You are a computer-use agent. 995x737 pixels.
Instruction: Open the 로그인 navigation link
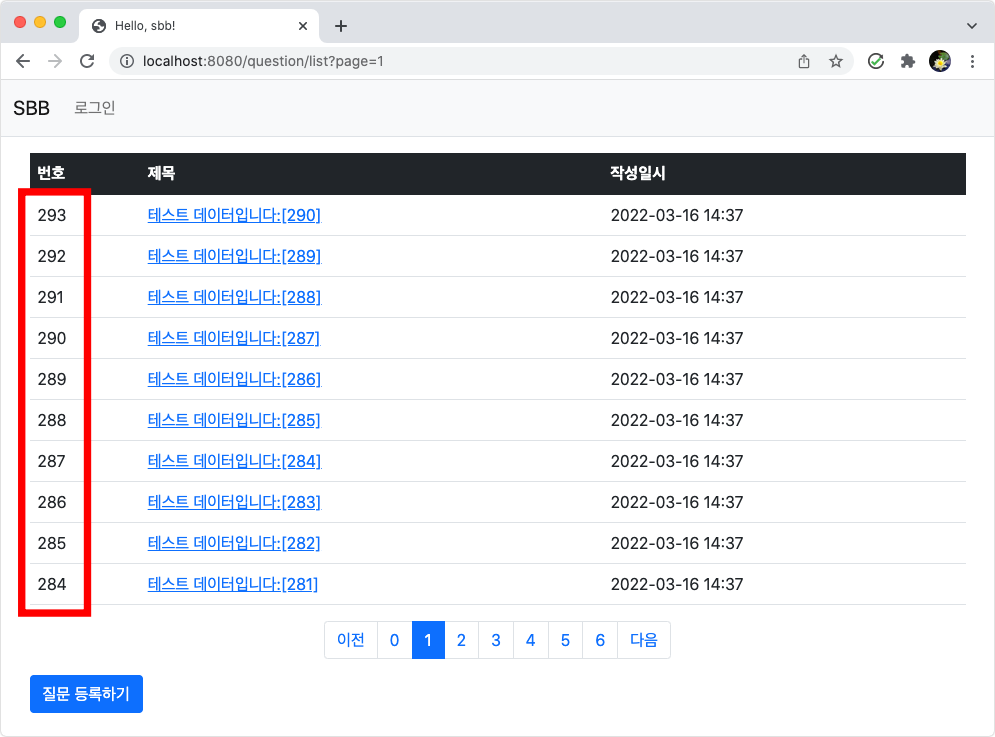click(x=95, y=108)
